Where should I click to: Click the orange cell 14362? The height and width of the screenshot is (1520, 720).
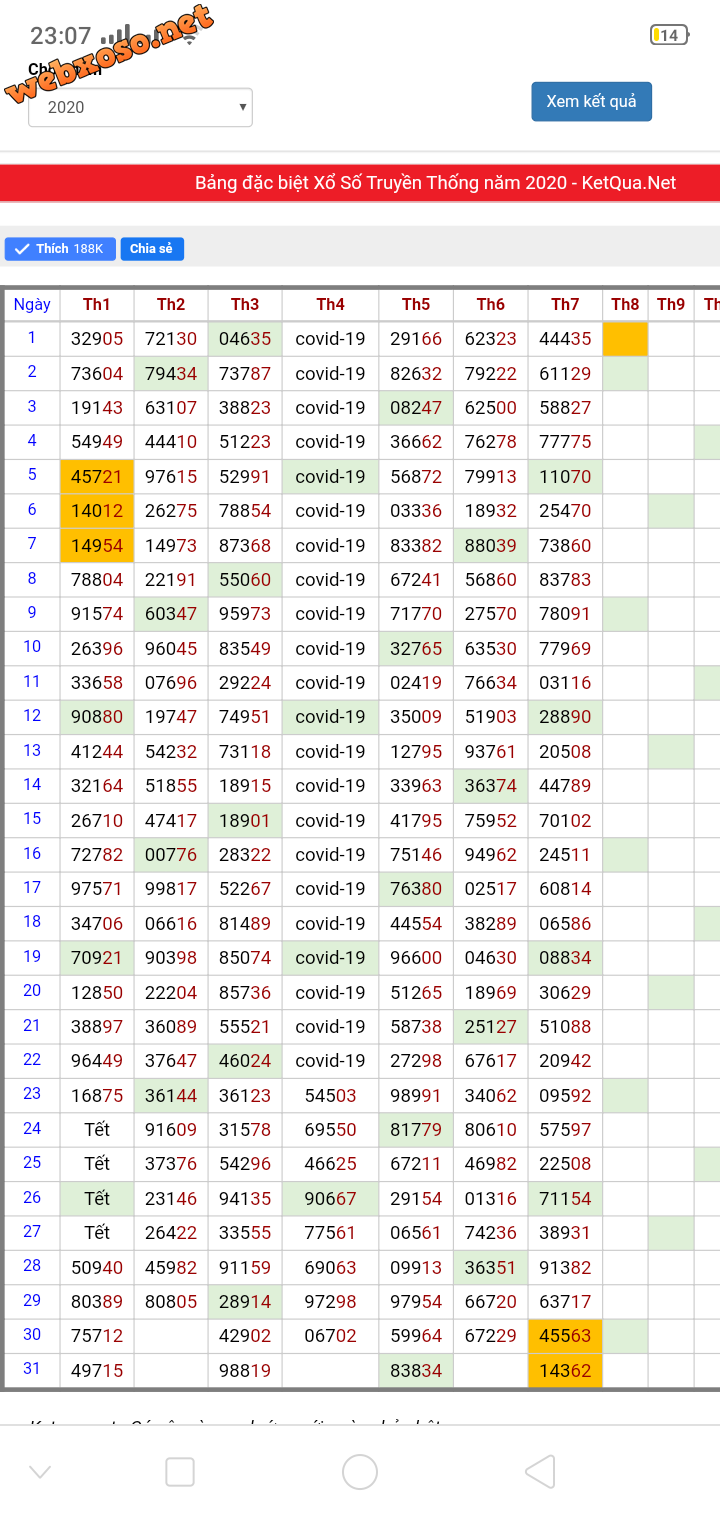(565, 1369)
